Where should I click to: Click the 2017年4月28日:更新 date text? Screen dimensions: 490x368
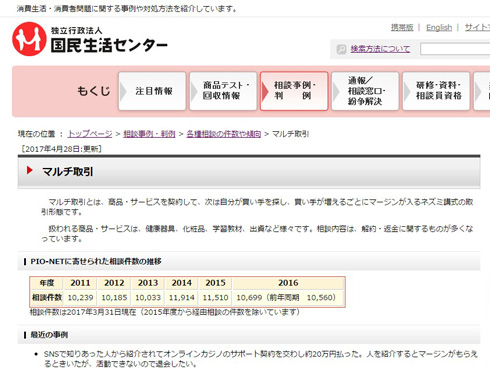[61, 149]
